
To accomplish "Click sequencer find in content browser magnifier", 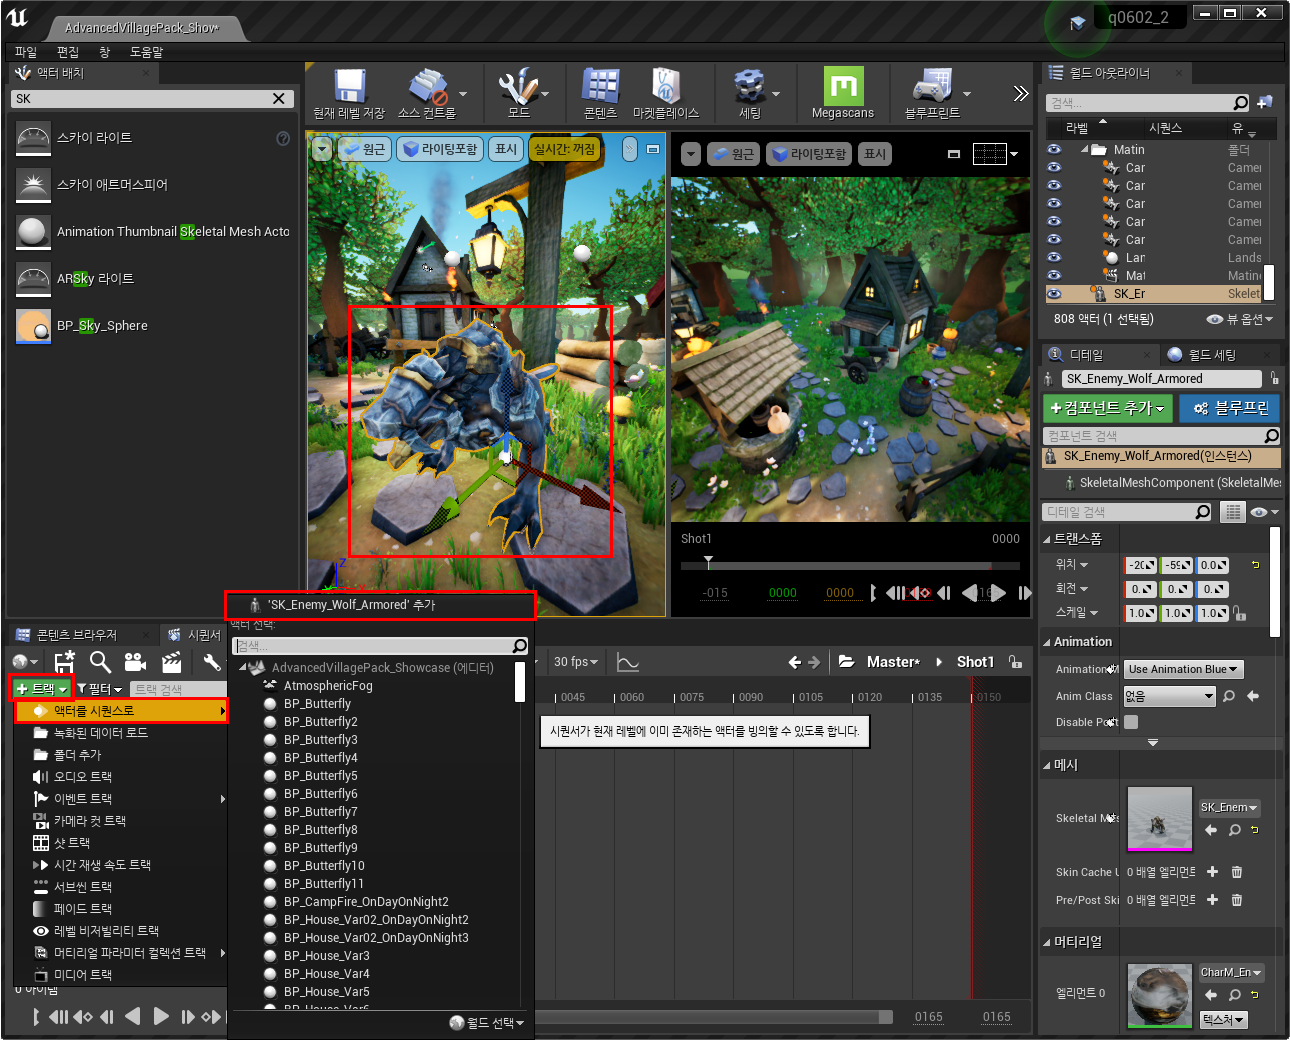I will (100, 661).
